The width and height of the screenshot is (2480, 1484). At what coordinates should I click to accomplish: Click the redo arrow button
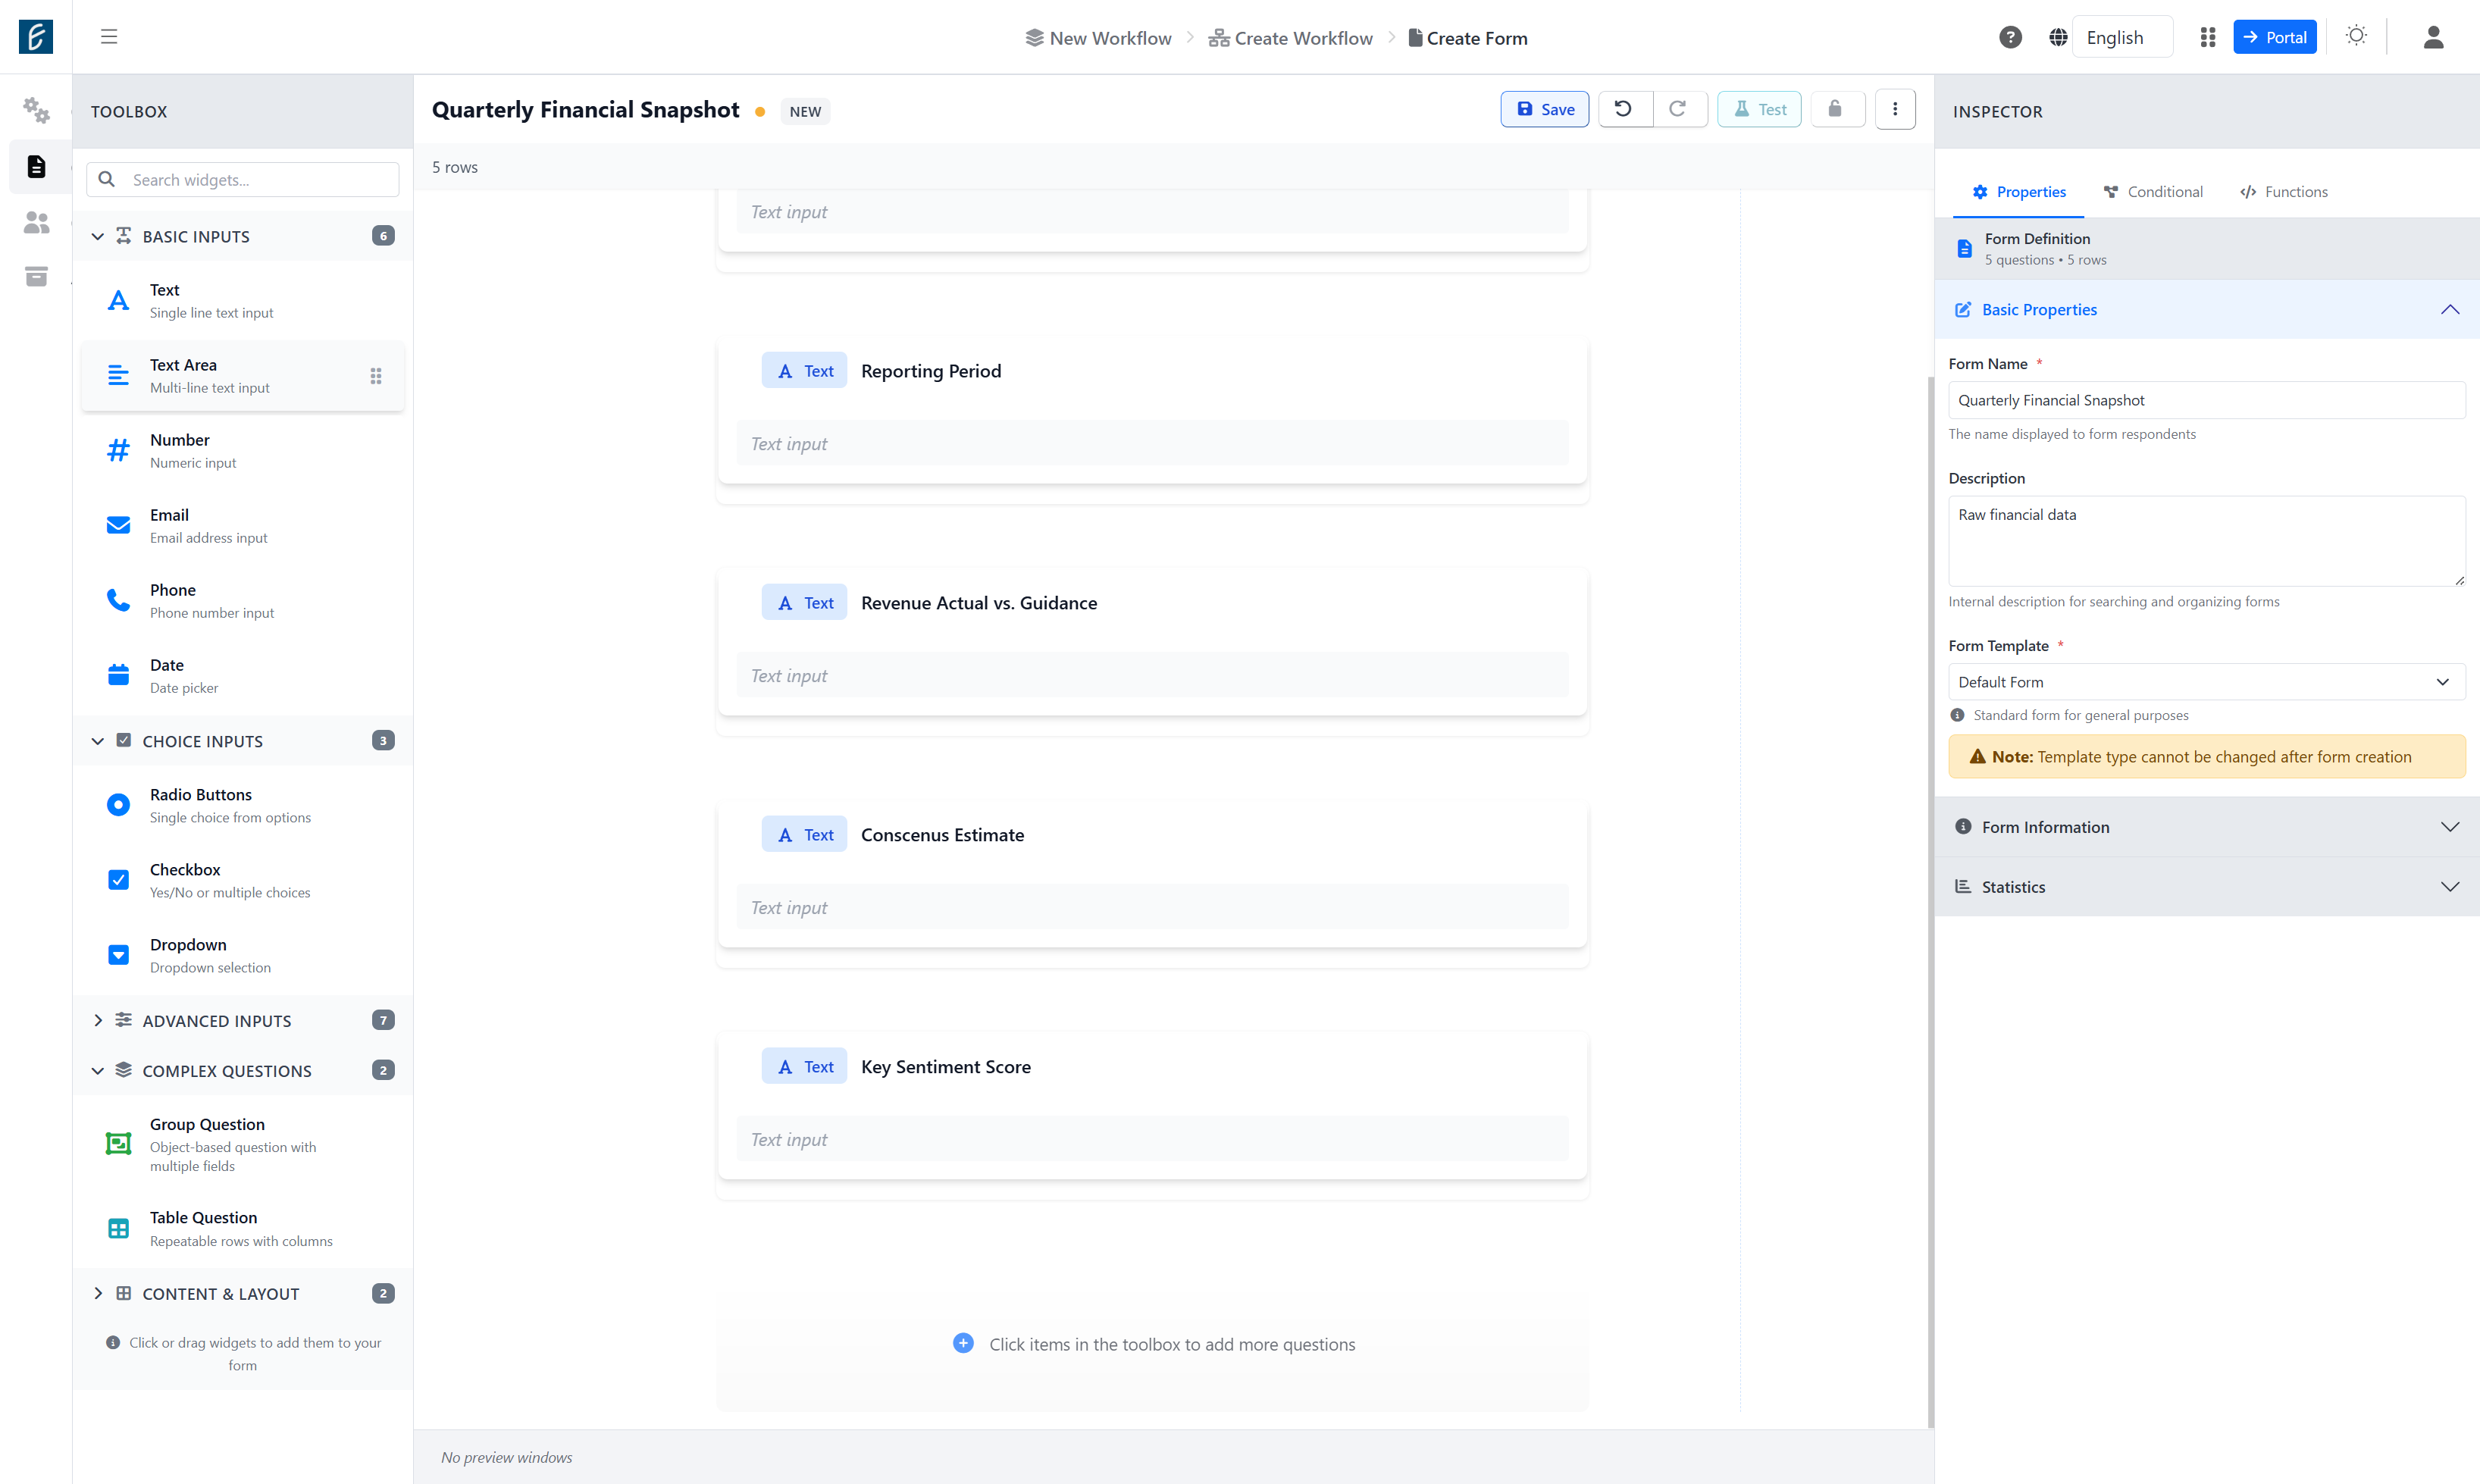coord(1679,109)
